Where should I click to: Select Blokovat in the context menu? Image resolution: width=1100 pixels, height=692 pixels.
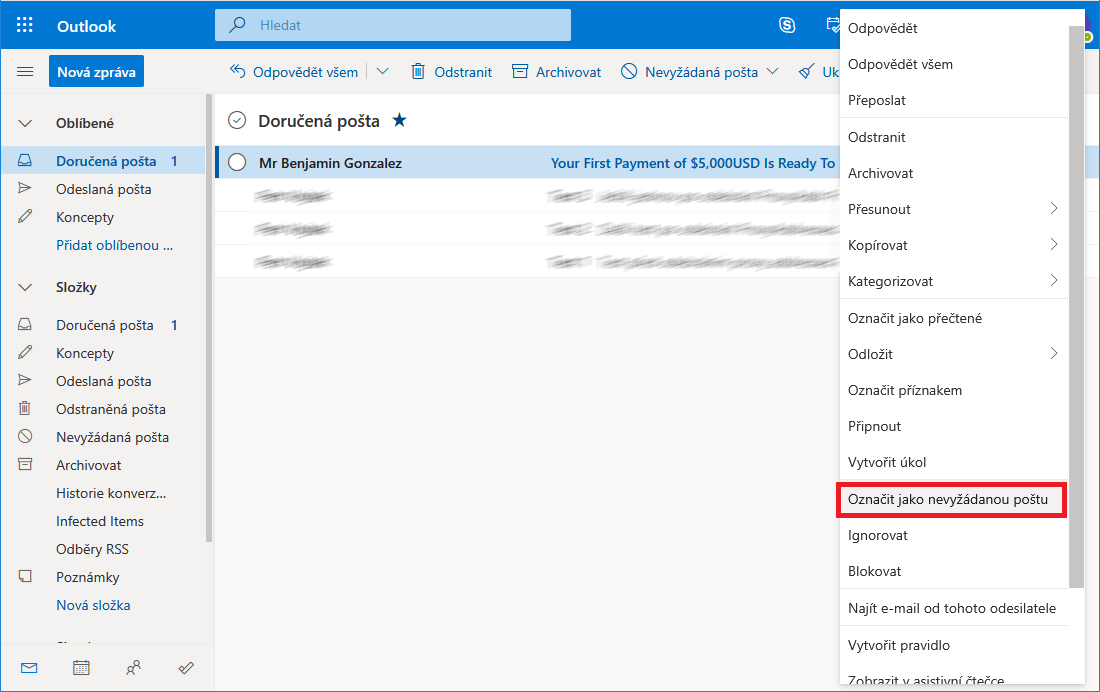point(875,571)
